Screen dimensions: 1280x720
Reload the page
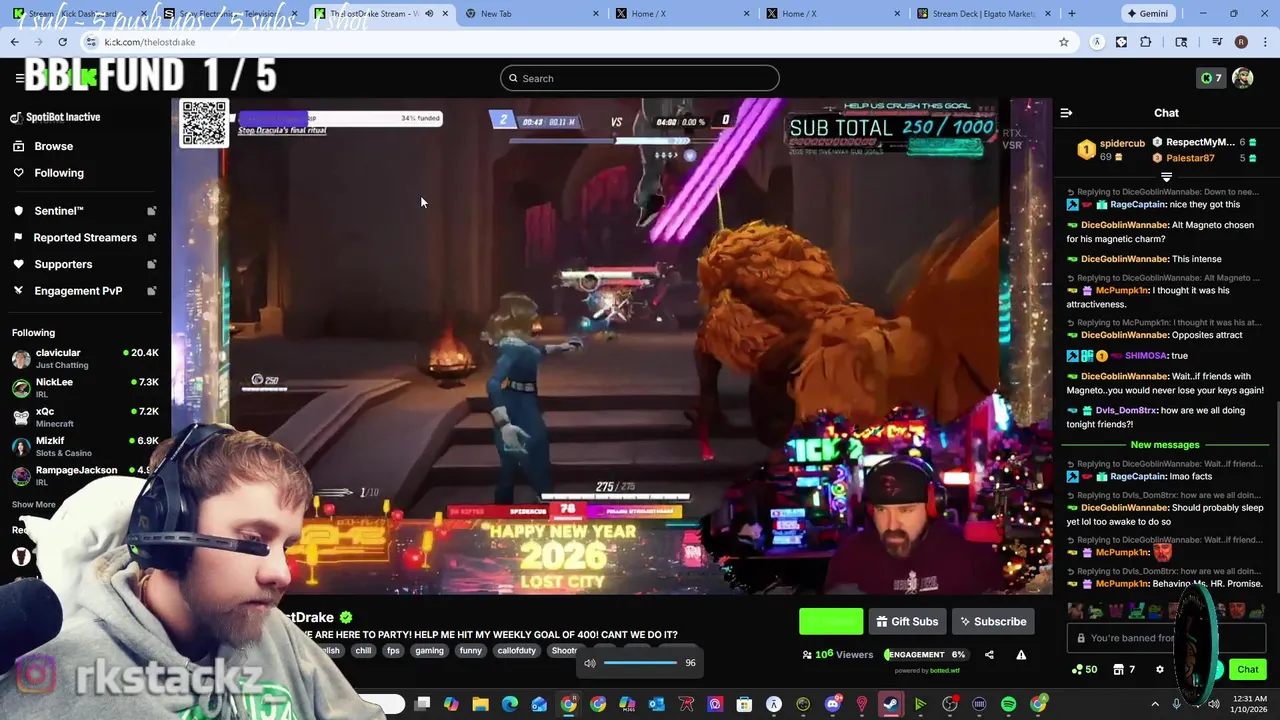point(62,42)
